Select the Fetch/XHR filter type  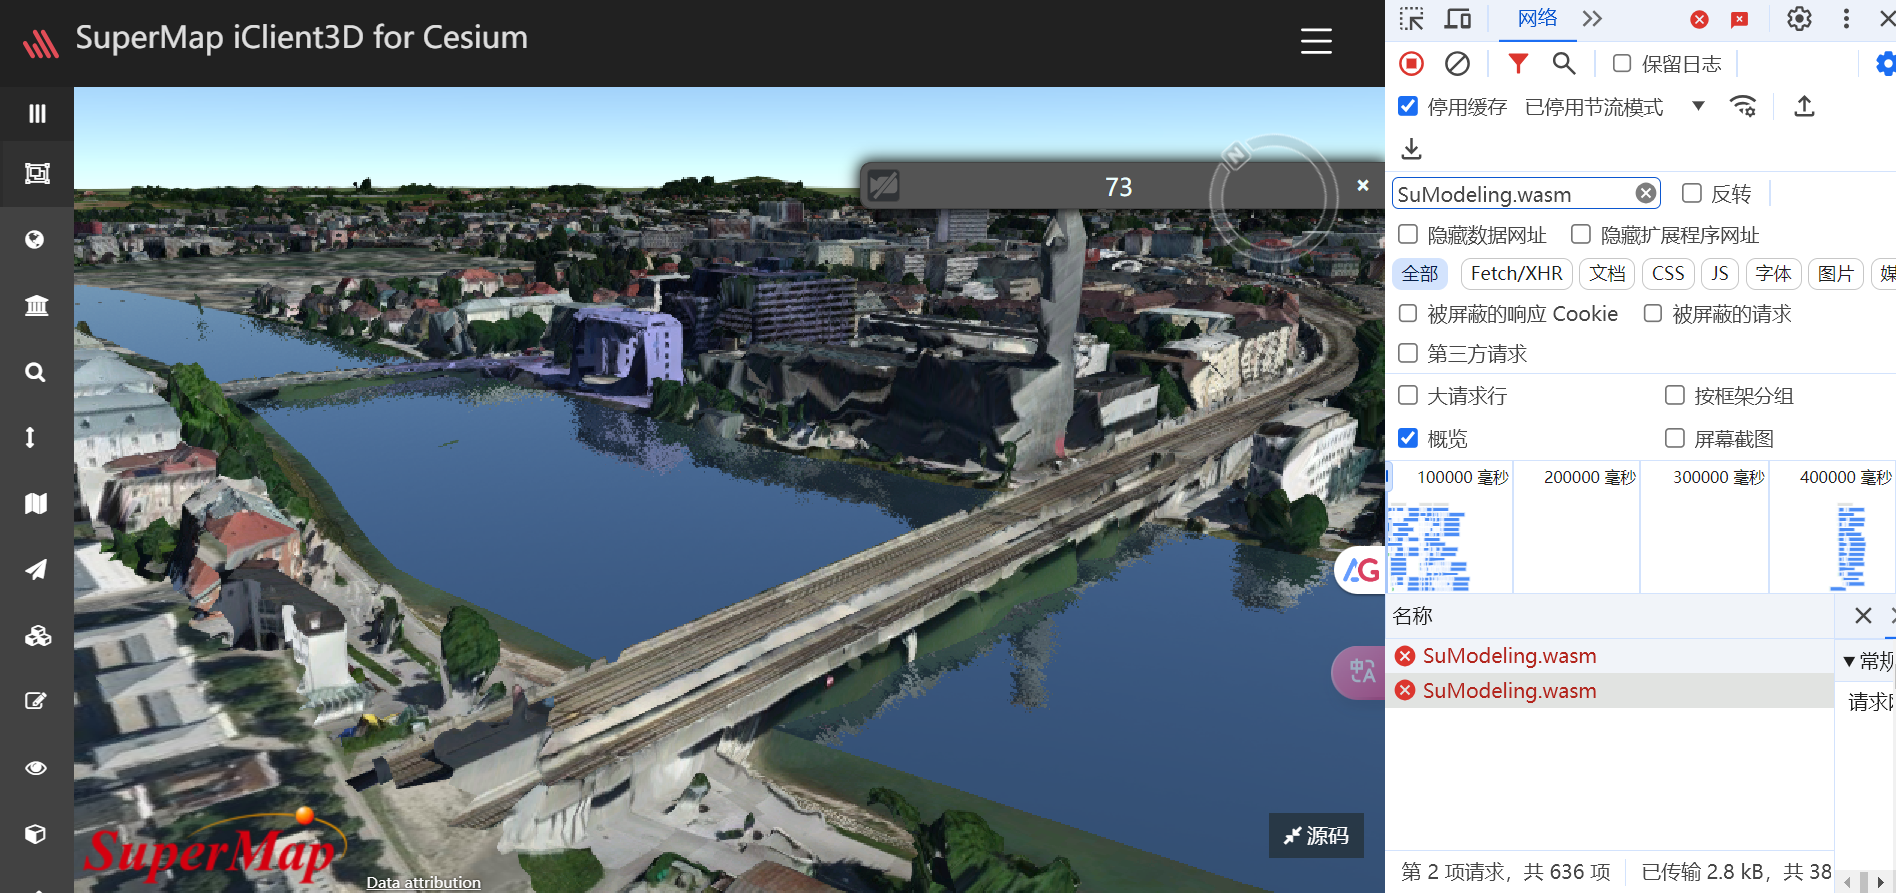pyautogui.click(x=1516, y=274)
